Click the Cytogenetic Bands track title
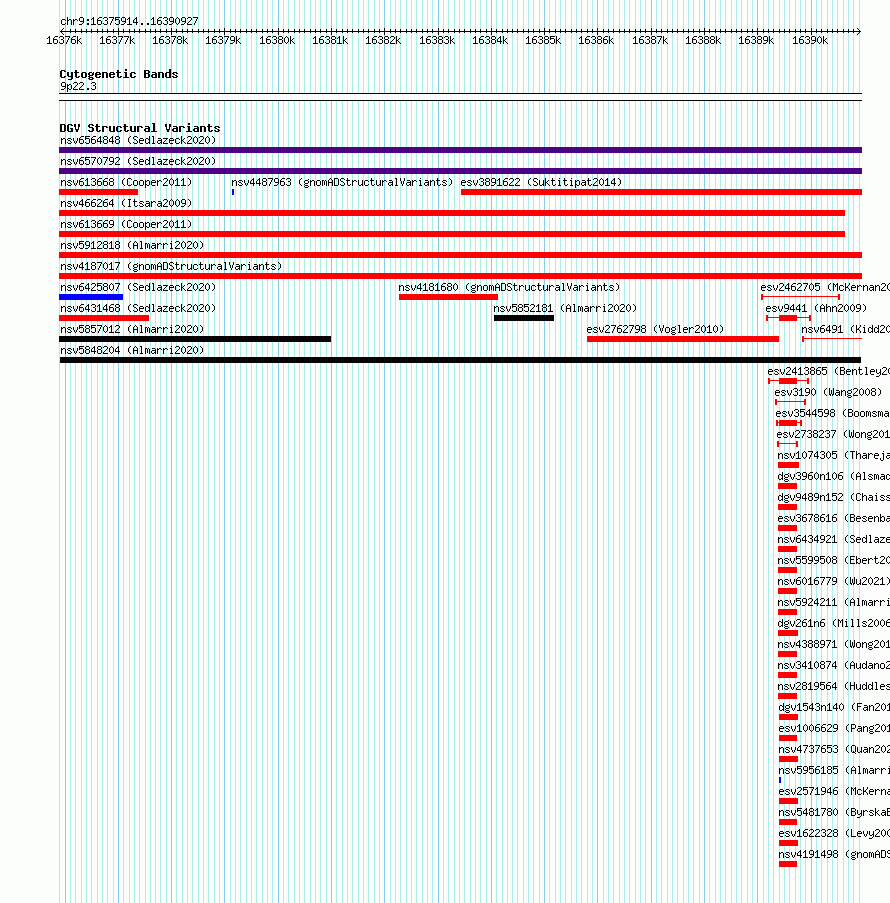The image size is (890, 903). pyautogui.click(x=119, y=74)
